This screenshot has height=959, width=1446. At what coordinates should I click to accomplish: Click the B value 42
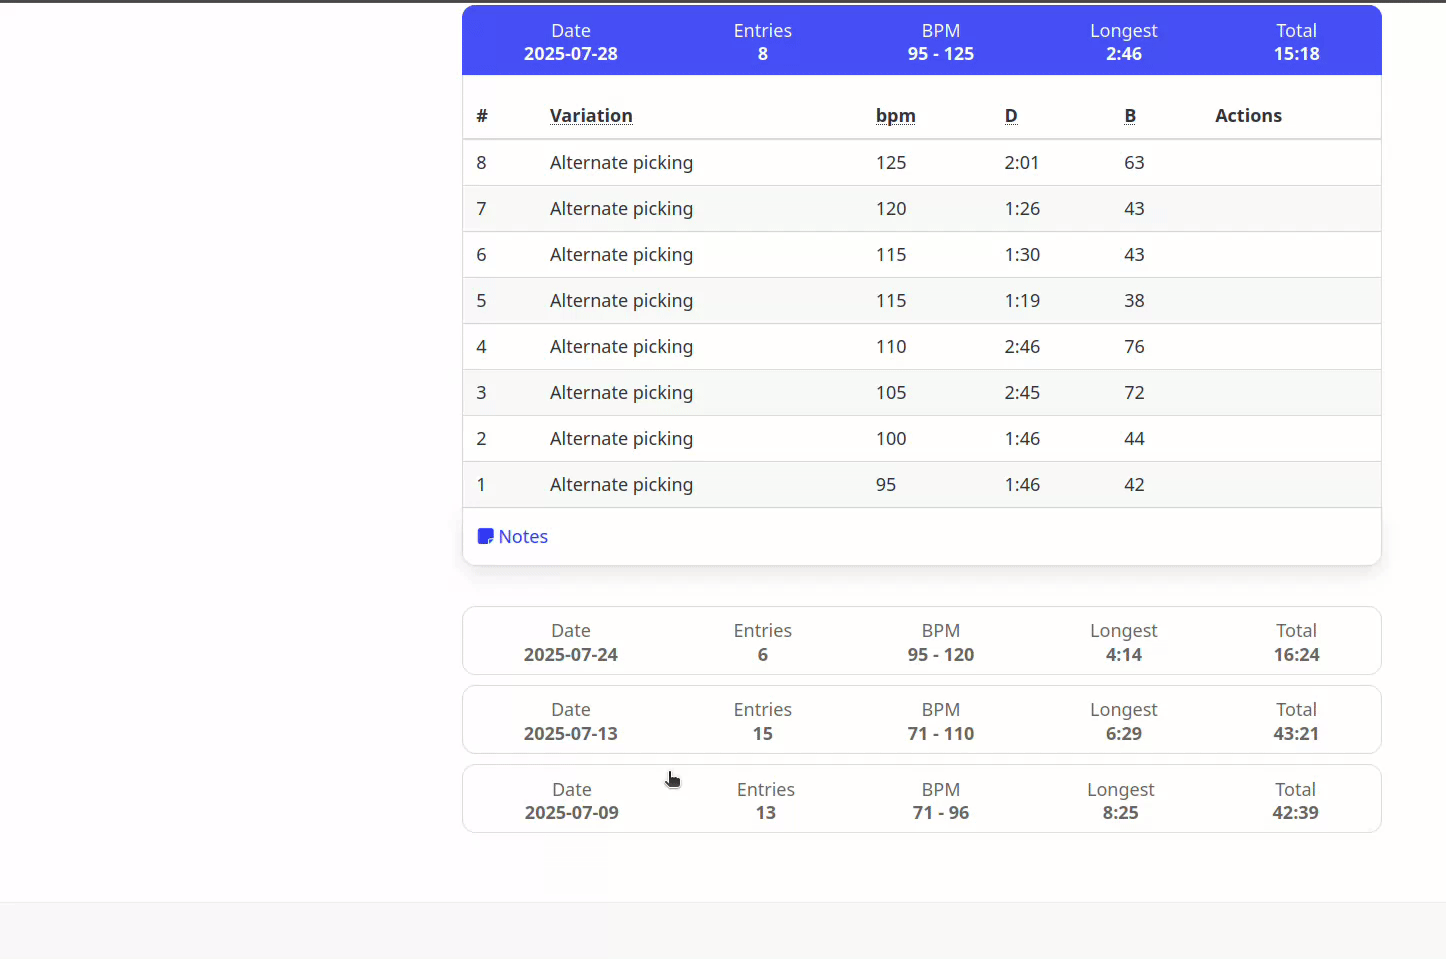pos(1134,484)
